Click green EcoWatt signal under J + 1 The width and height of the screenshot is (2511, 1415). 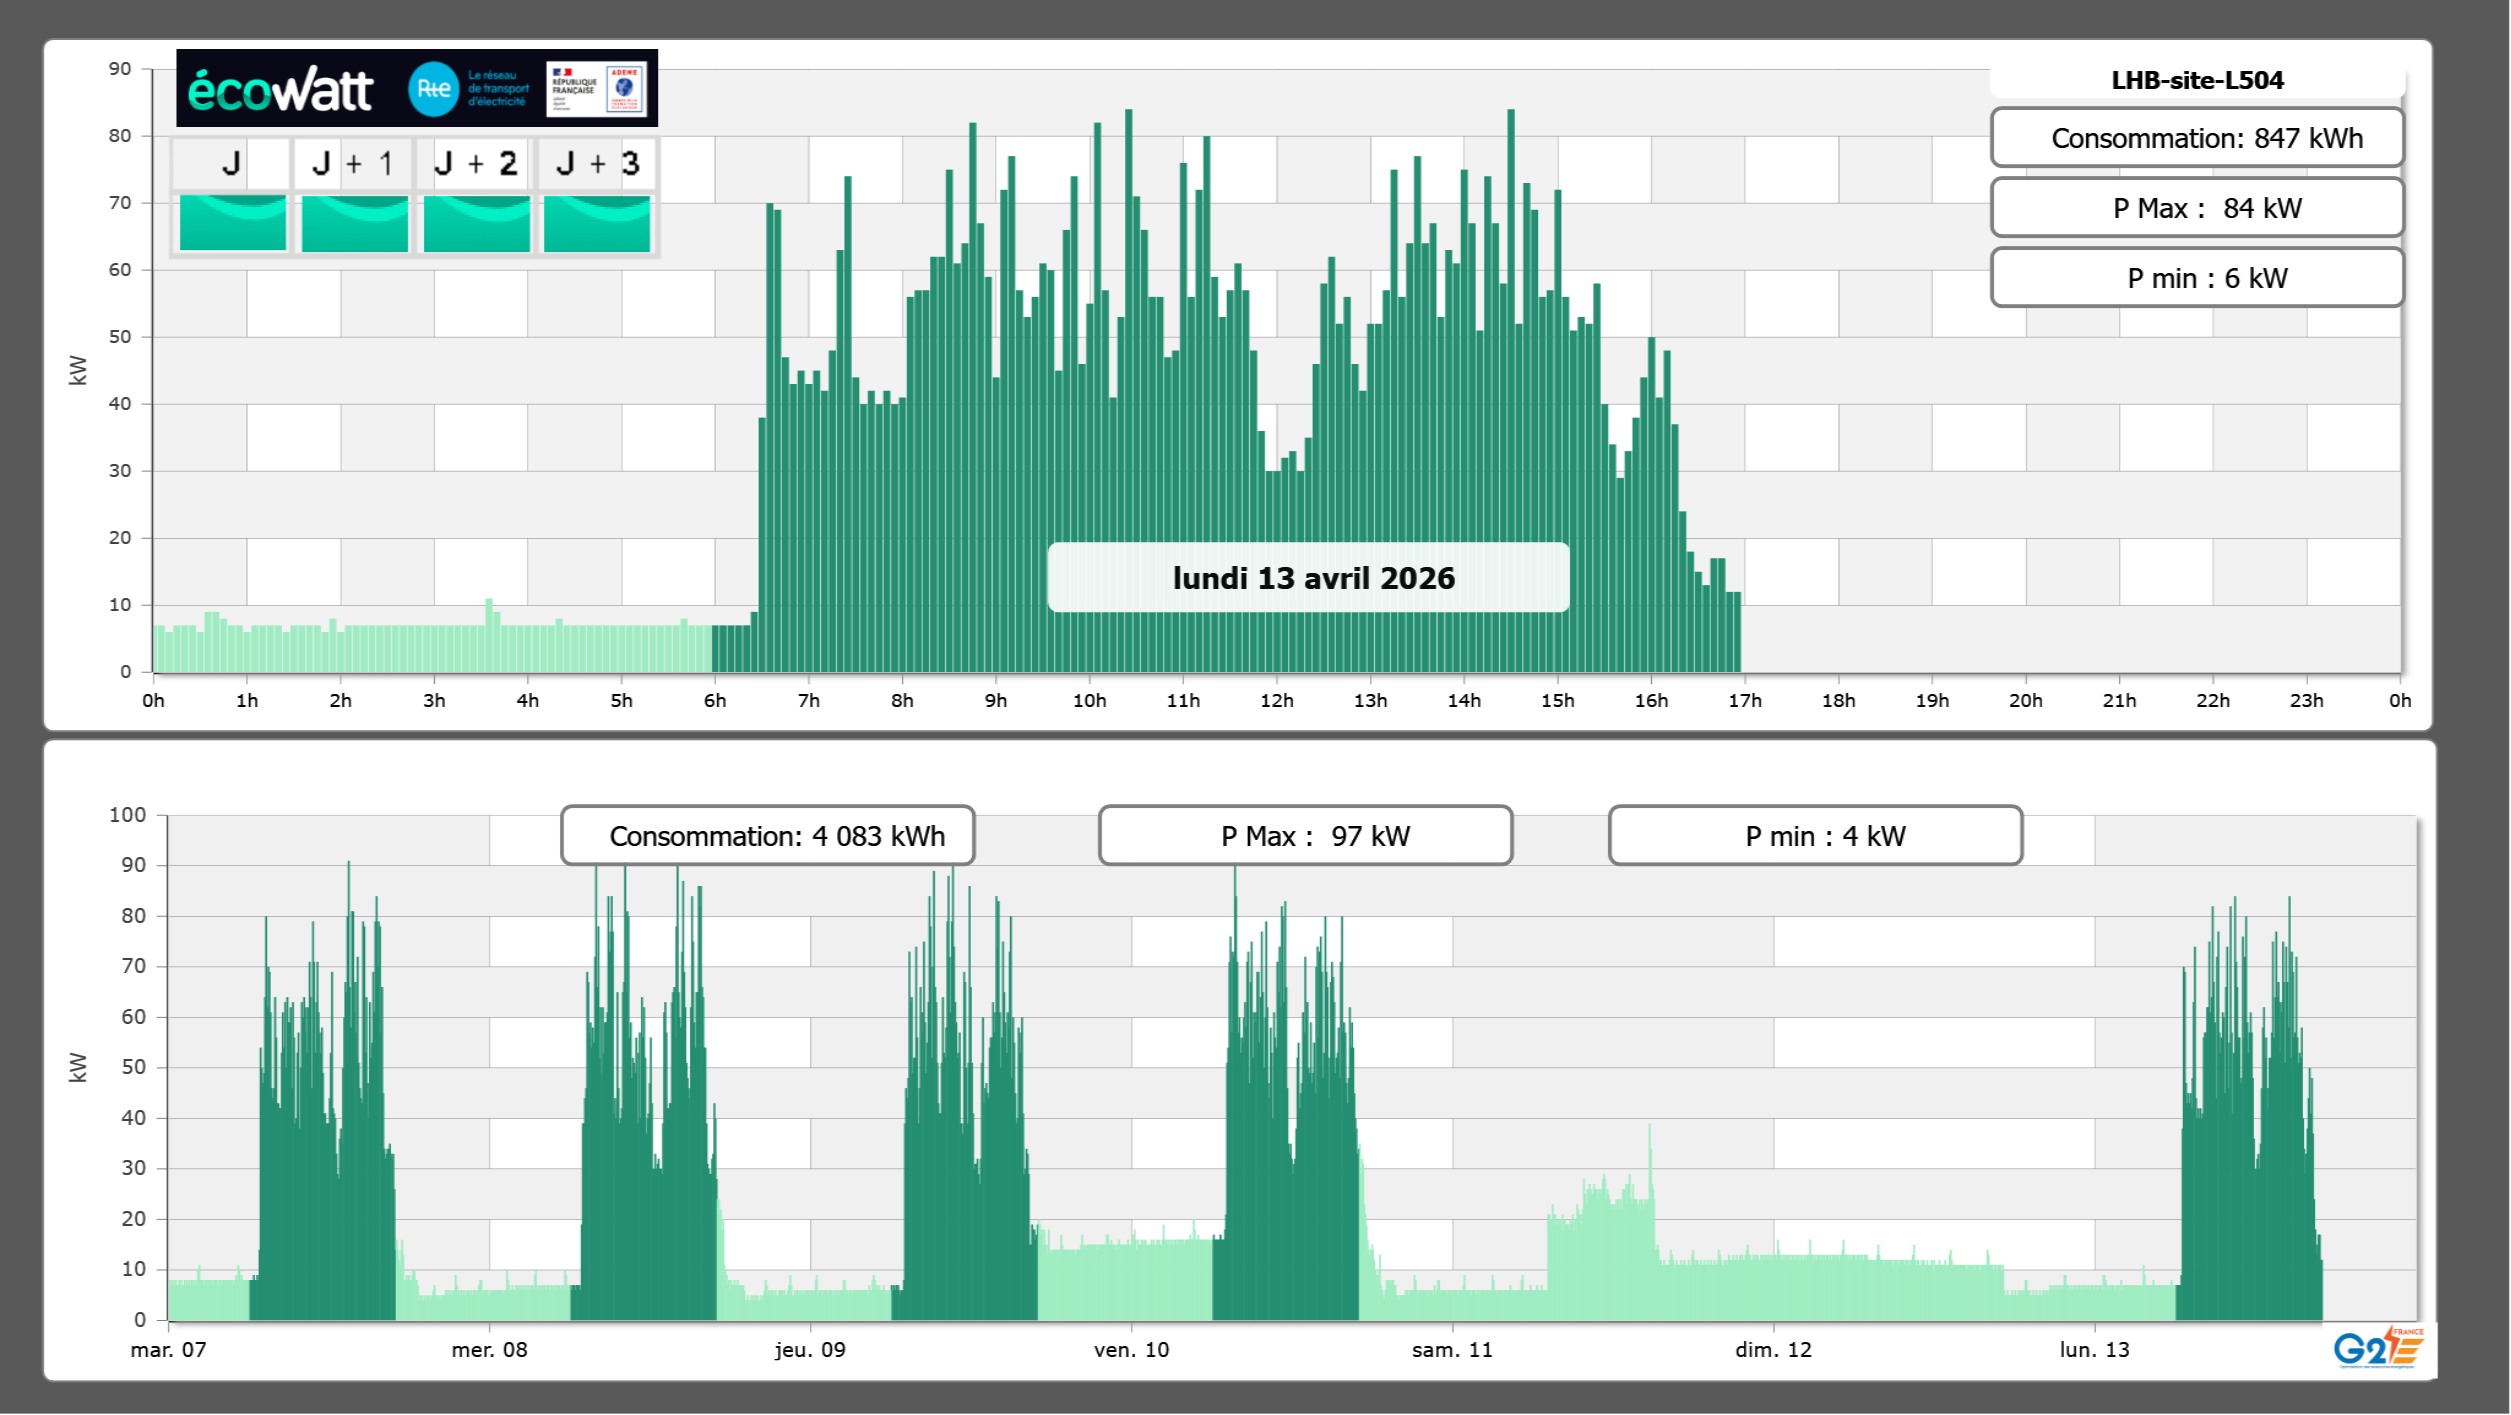(355, 223)
